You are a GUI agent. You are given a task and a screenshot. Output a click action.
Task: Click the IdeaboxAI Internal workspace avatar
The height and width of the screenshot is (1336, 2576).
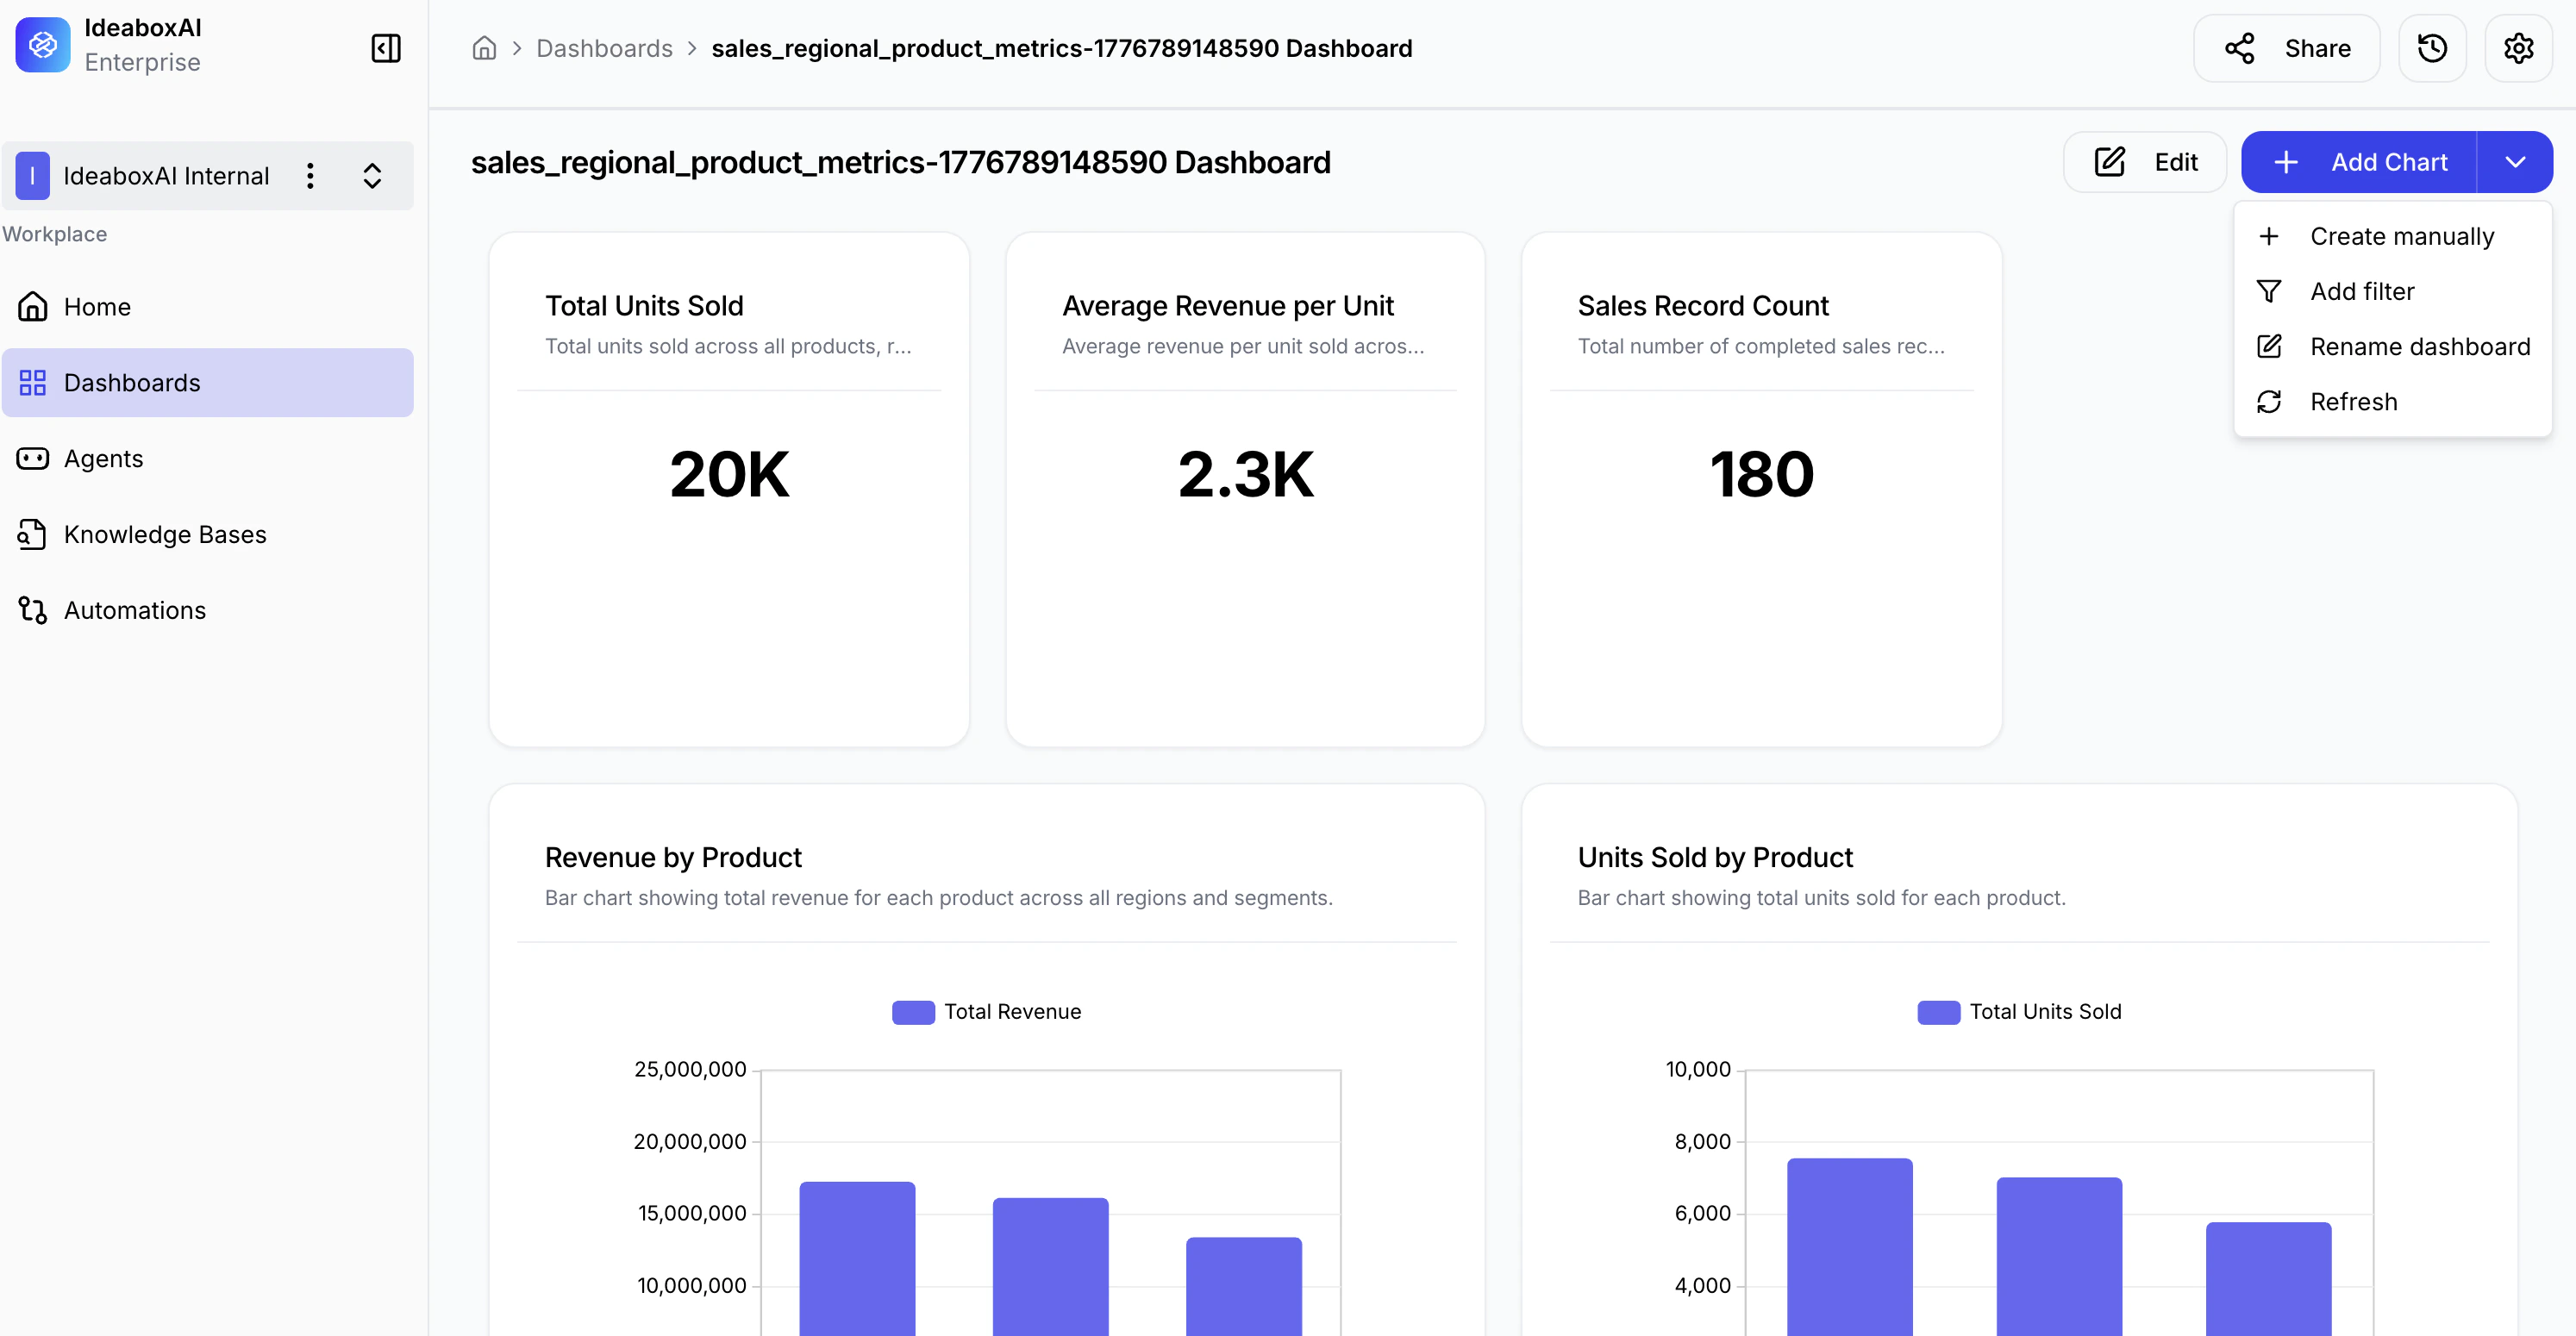[33, 176]
